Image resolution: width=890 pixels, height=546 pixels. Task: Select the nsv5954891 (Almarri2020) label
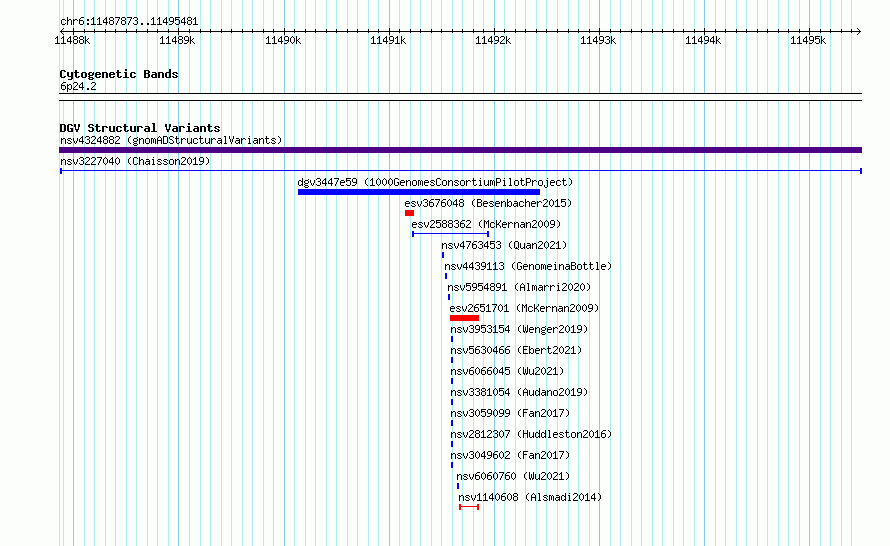519,287
